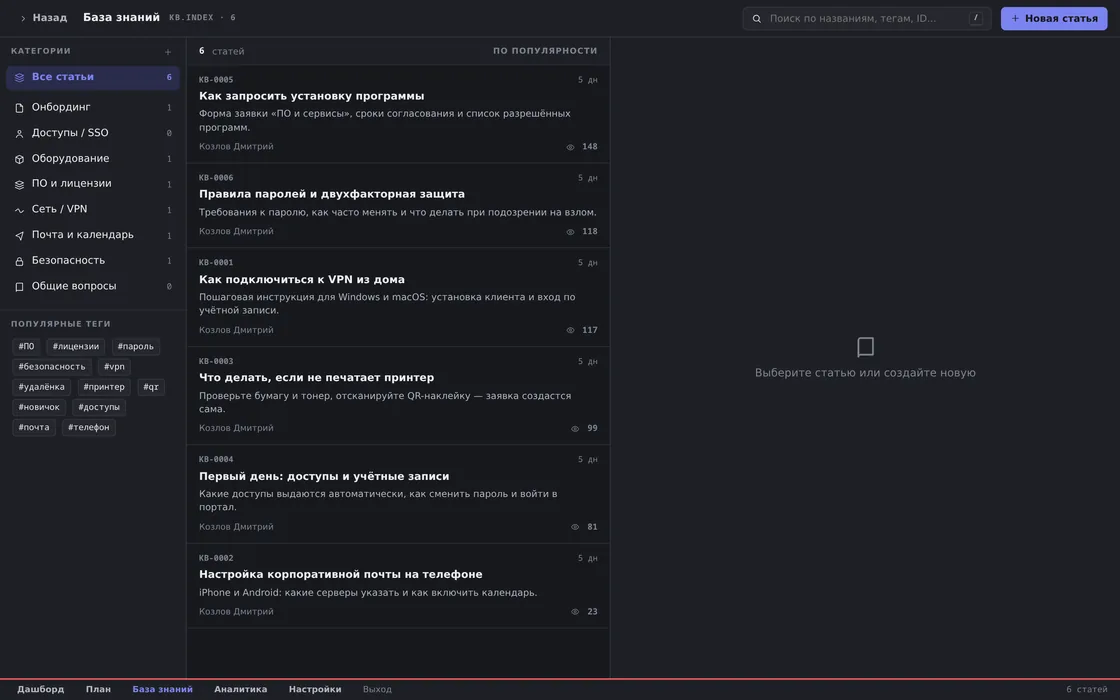This screenshot has width=1120, height=700.
Task: Click the paper-plane icon beside Почта и календарь
Action: click(x=19, y=236)
